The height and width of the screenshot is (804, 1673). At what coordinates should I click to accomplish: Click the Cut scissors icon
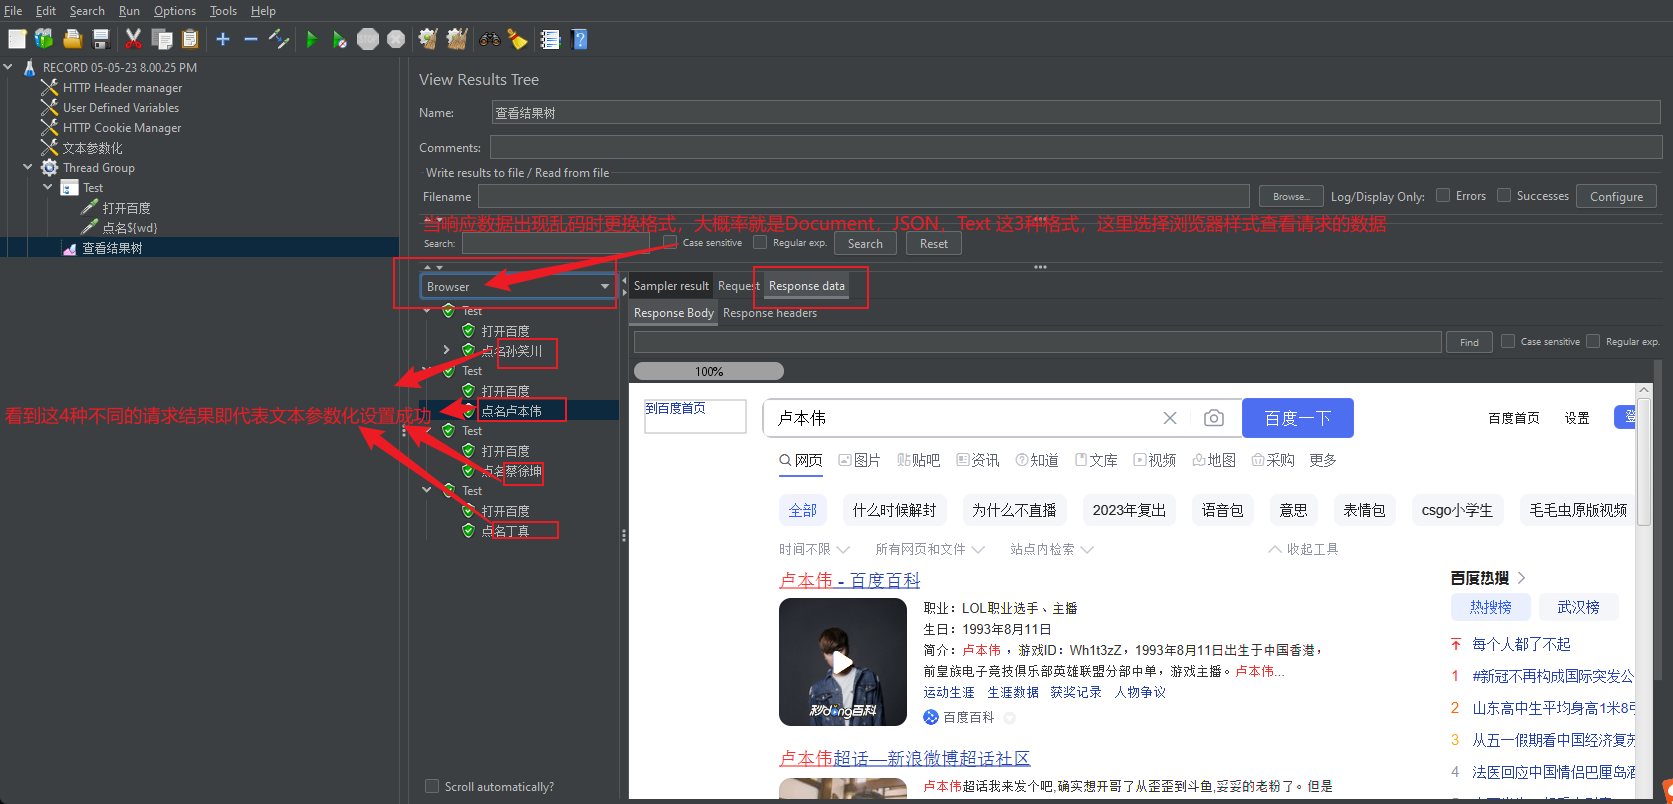[x=133, y=39]
